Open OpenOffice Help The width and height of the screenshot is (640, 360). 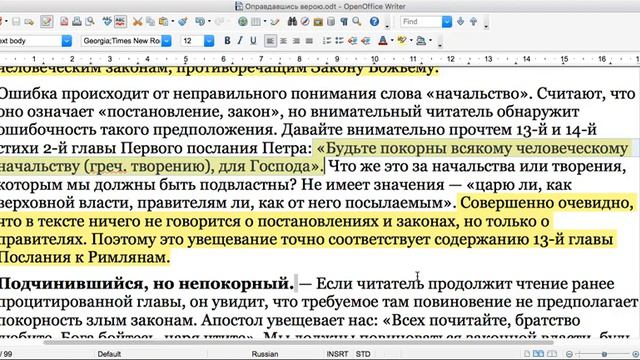point(374,22)
